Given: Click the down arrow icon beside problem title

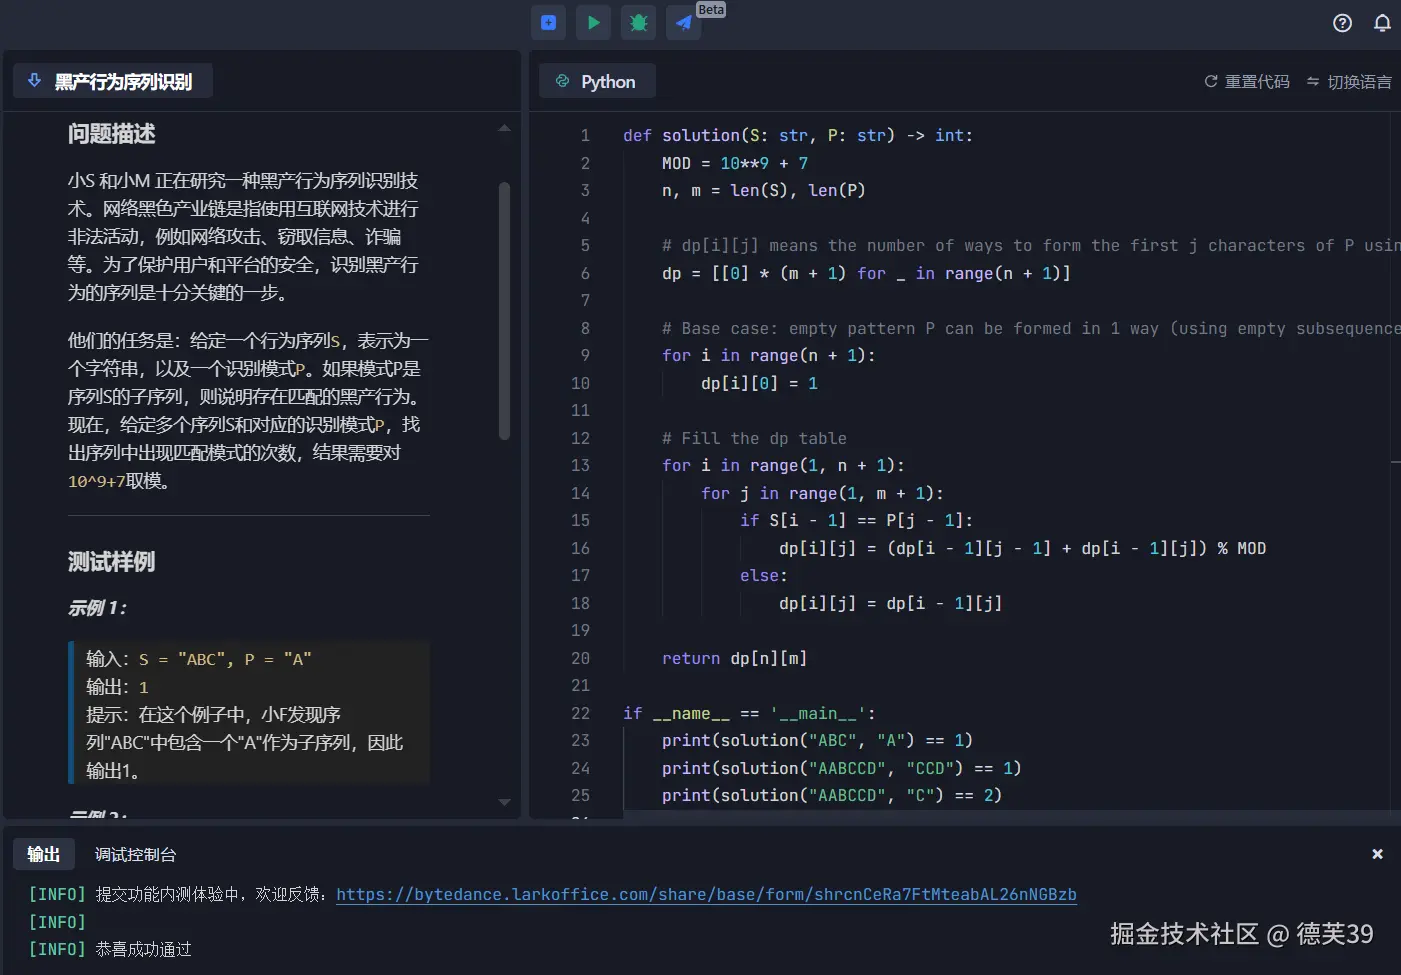Looking at the screenshot, I should (34, 81).
